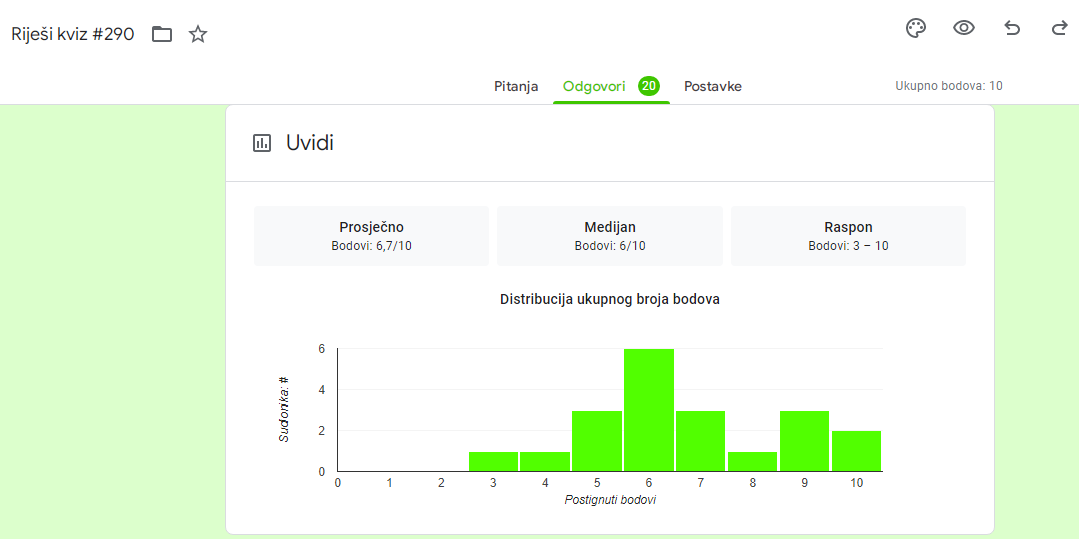Click the Postignuti bodovi axis label
The image size is (1079, 539).
click(610, 500)
